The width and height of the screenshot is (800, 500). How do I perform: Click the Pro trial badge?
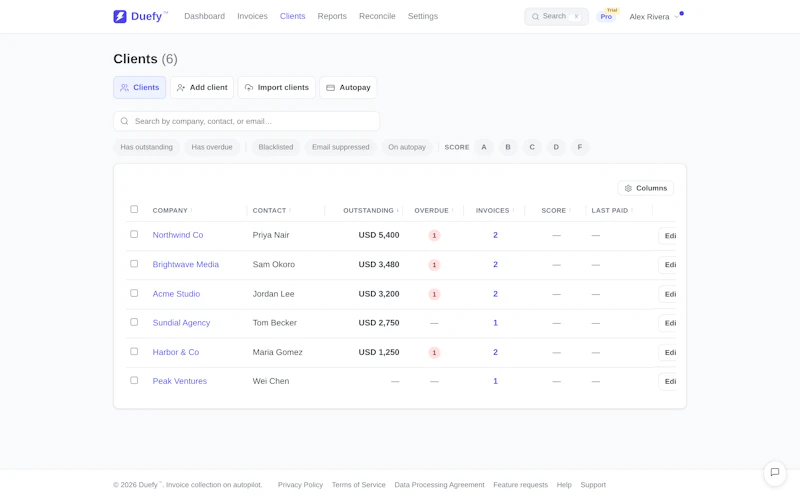coord(606,16)
